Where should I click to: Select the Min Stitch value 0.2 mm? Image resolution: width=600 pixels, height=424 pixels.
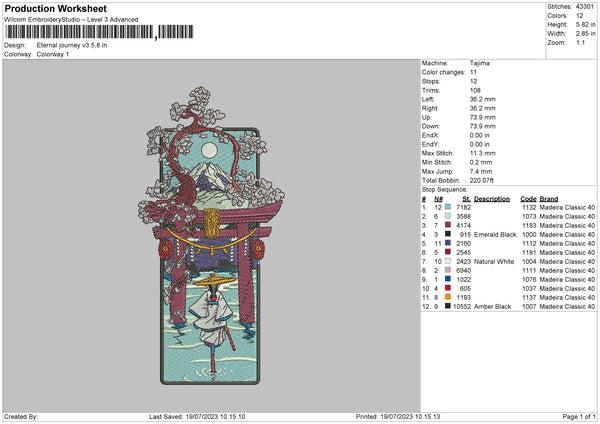pos(481,162)
